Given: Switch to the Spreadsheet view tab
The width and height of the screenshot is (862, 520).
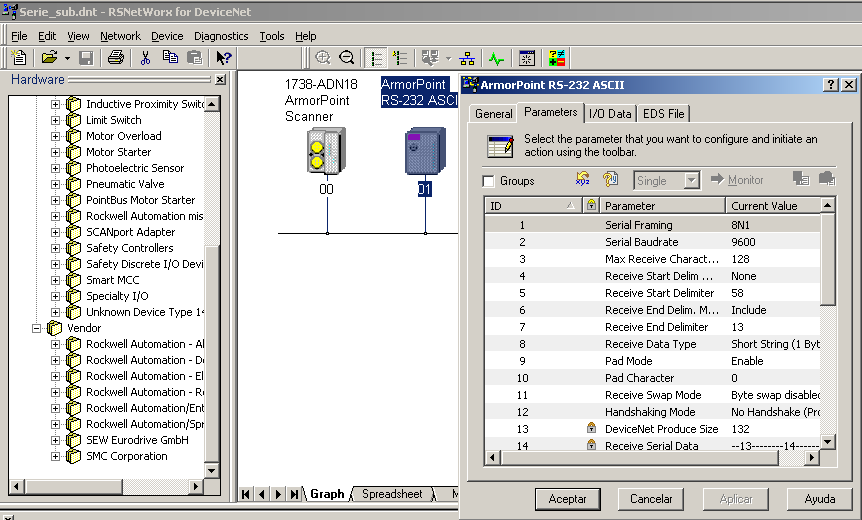Looking at the screenshot, I should (392, 494).
